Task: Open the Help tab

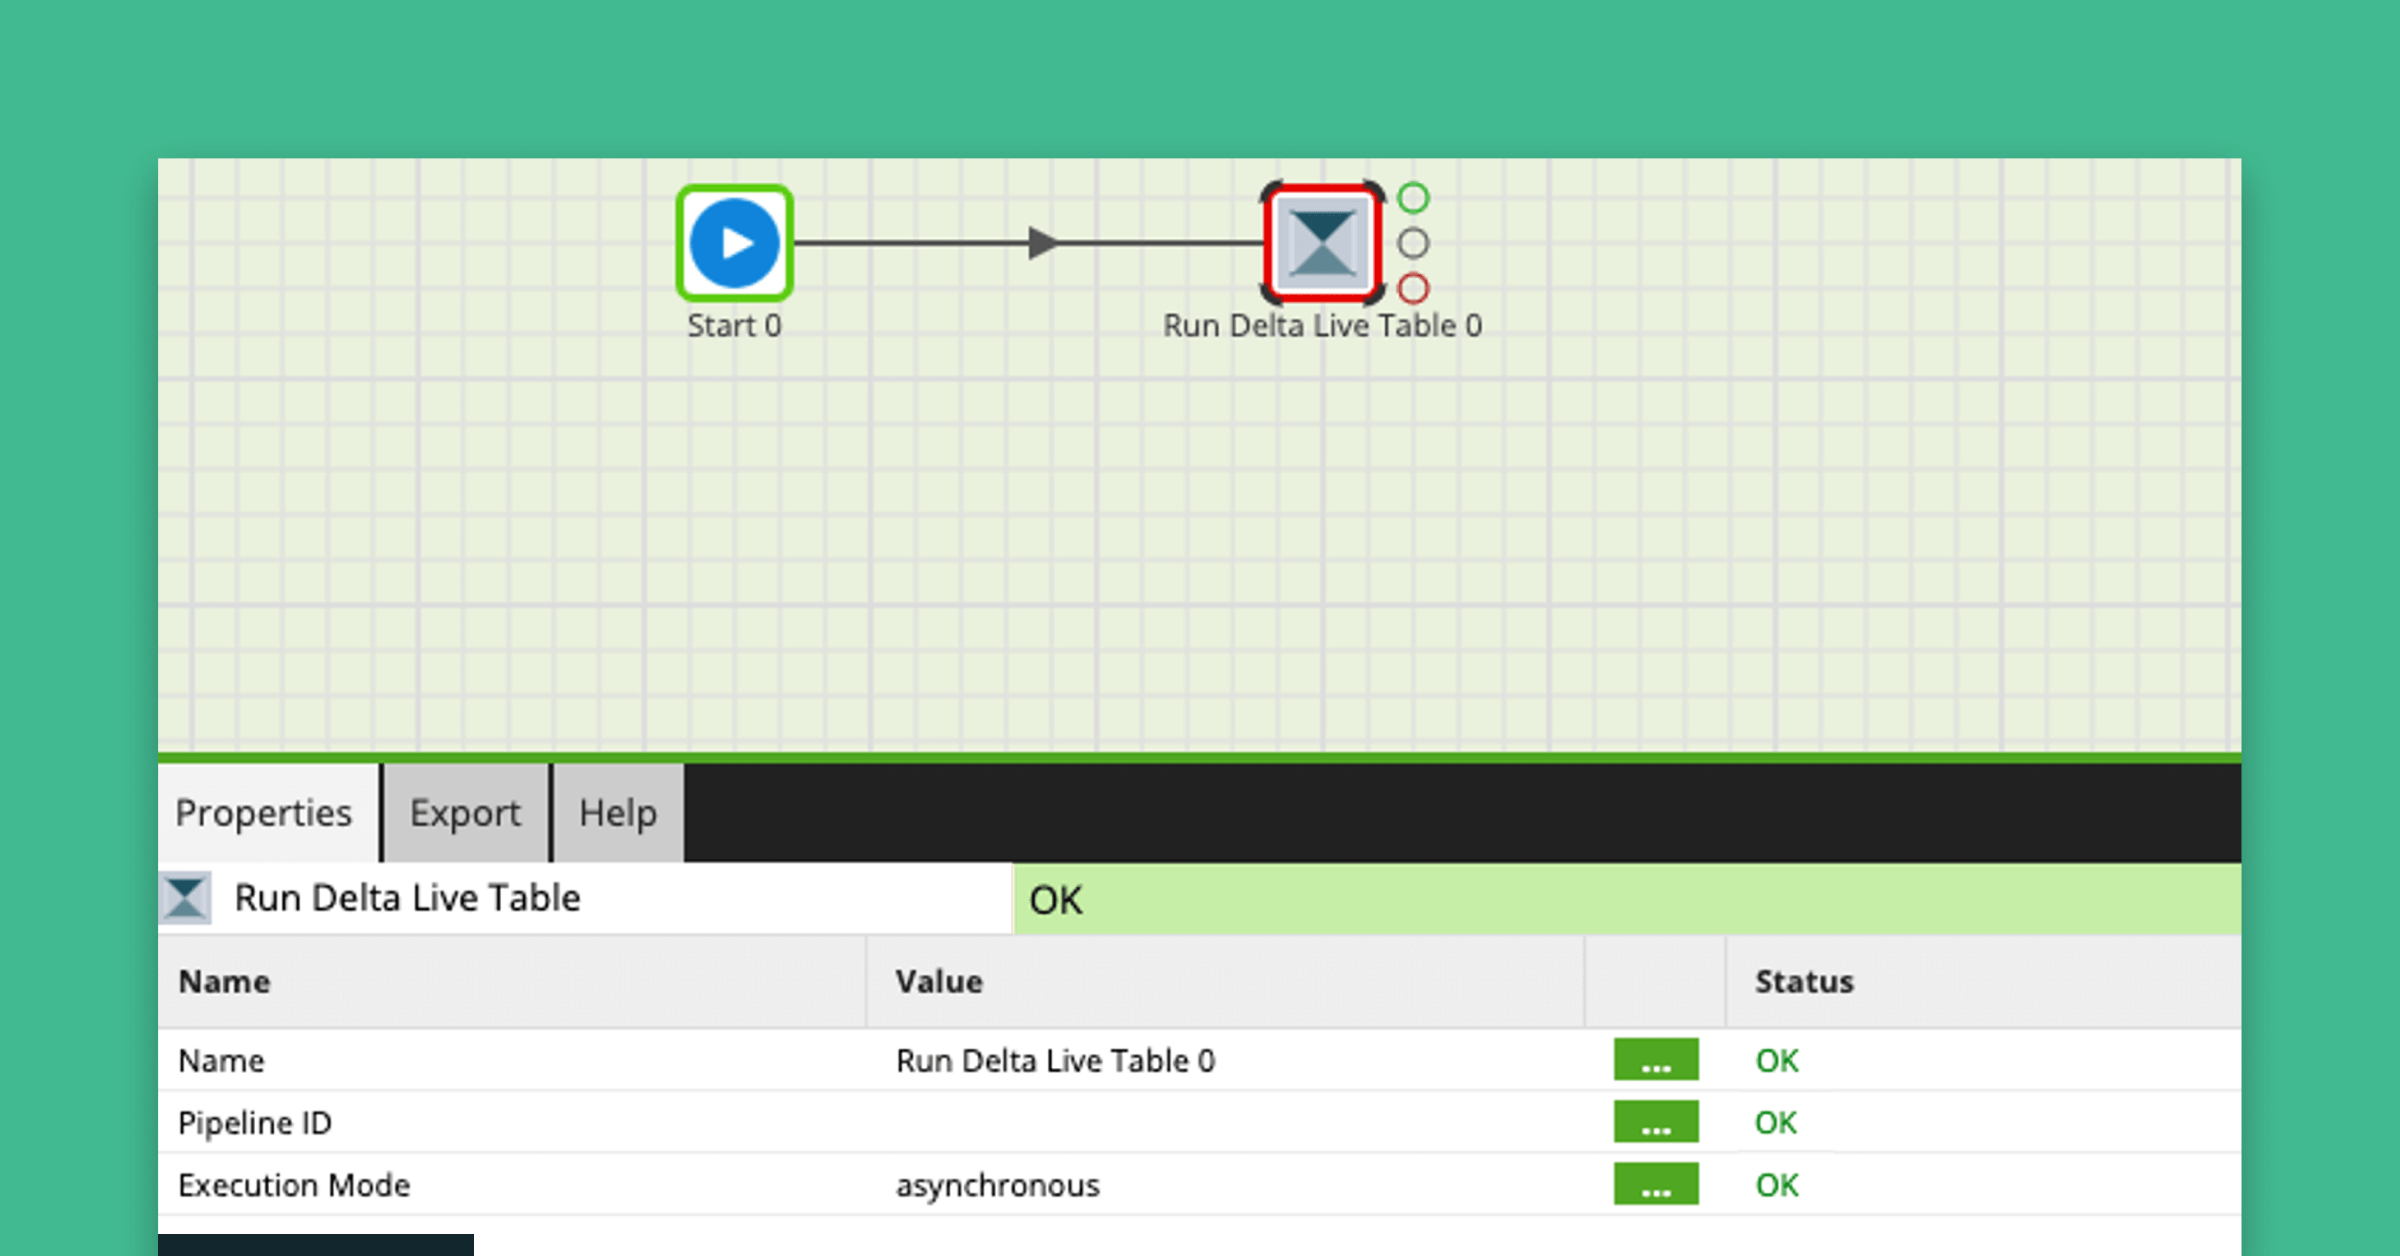Action: 618,813
